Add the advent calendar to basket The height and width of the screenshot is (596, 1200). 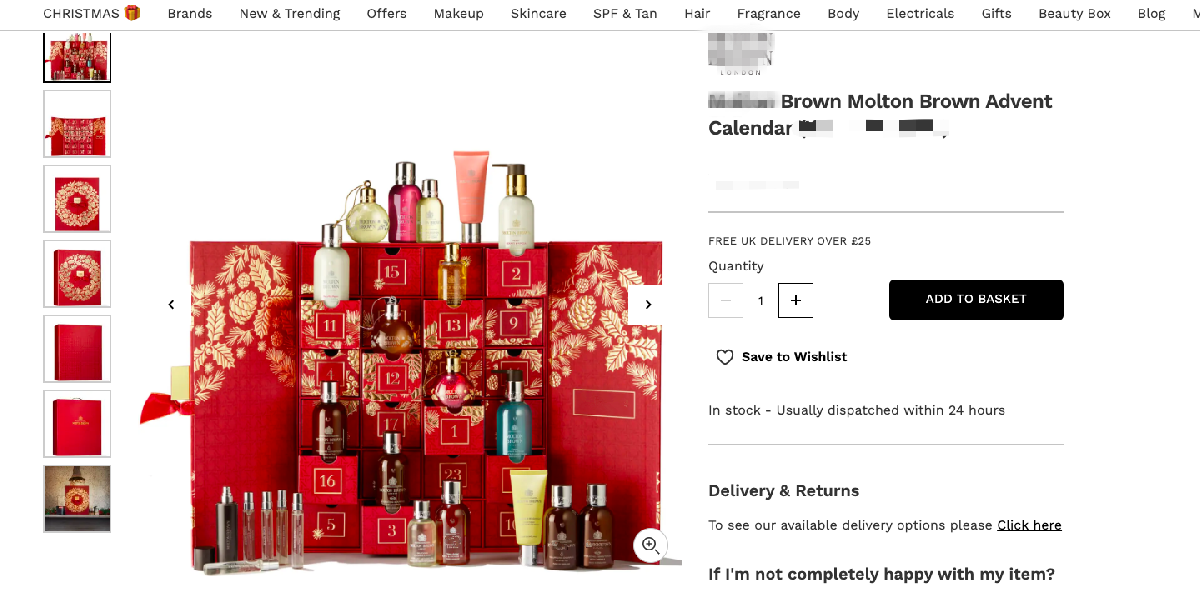point(976,299)
